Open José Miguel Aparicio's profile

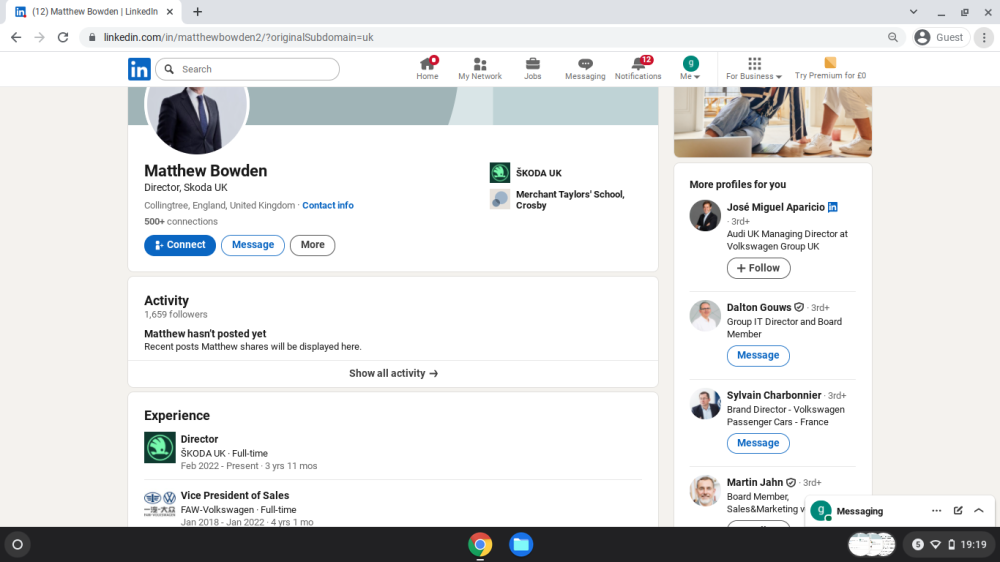coord(776,207)
